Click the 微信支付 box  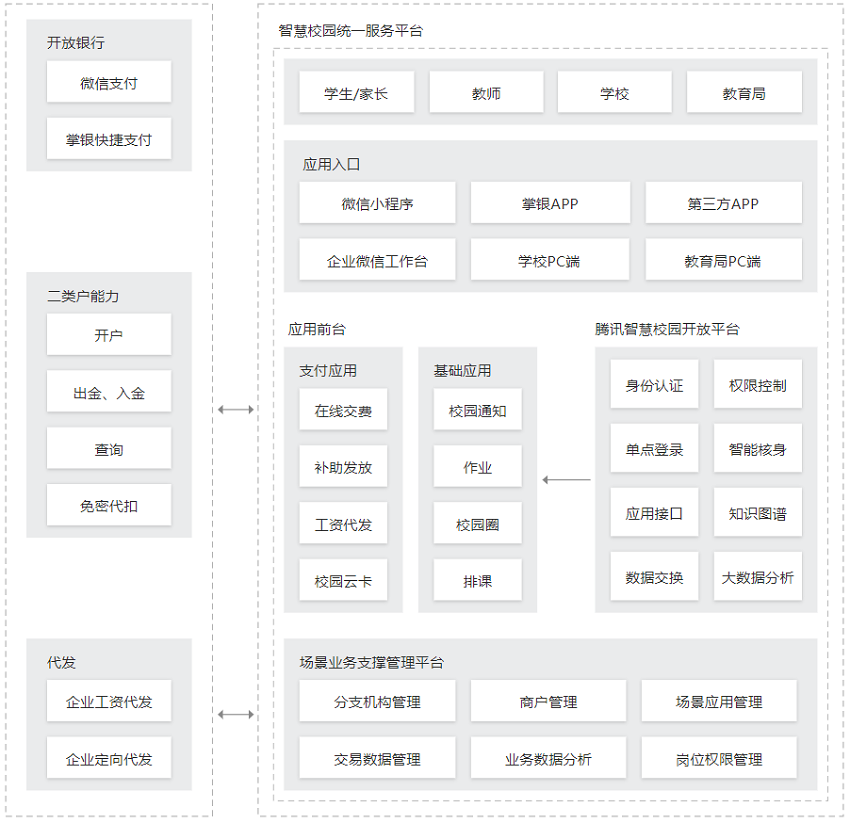[109, 82]
